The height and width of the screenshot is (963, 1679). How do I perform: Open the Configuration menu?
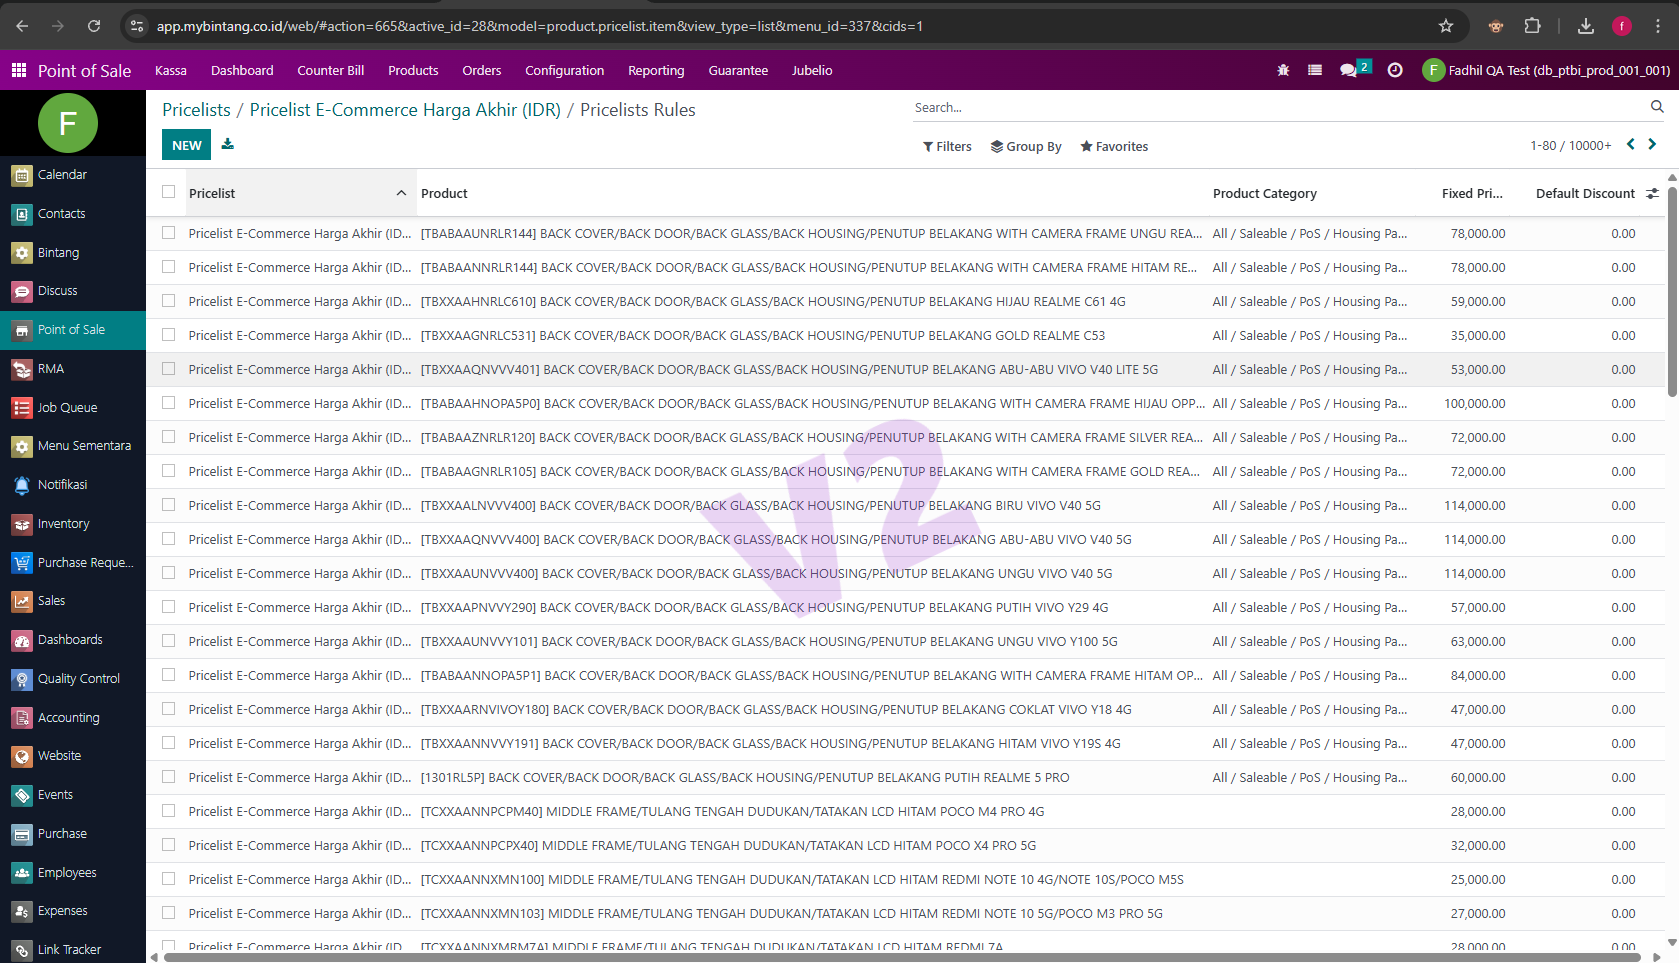pos(564,70)
